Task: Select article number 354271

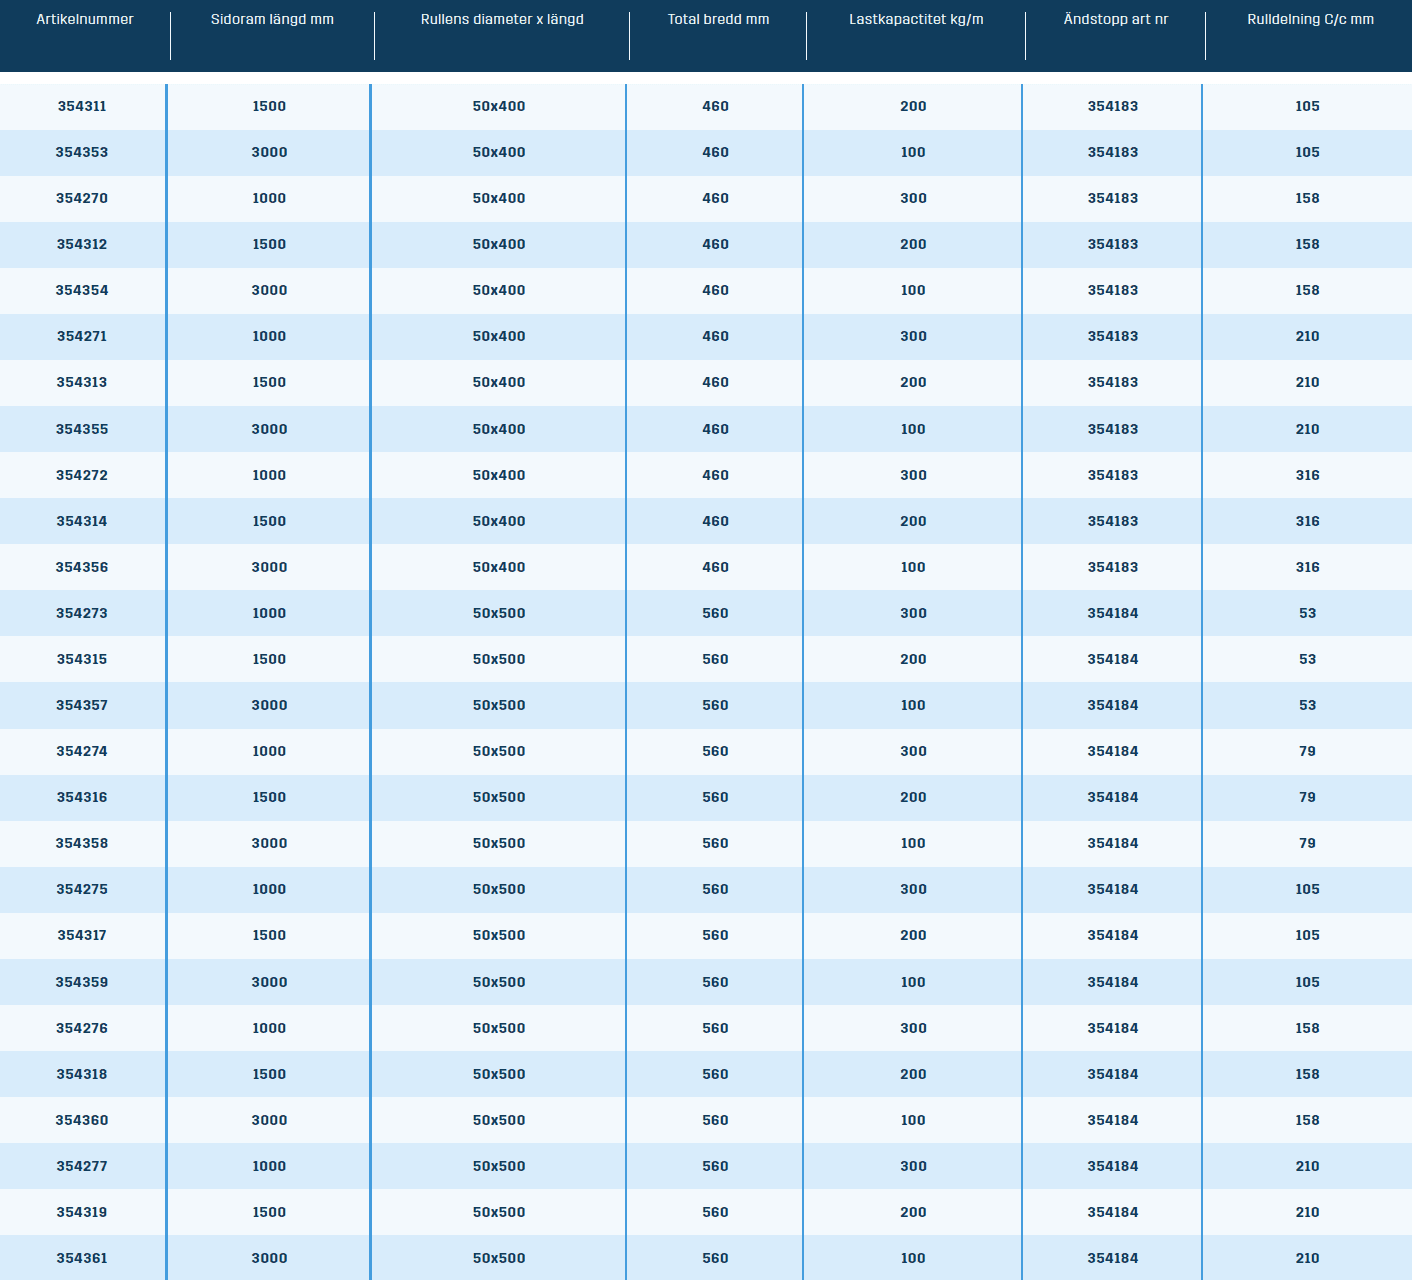Action: (x=82, y=336)
